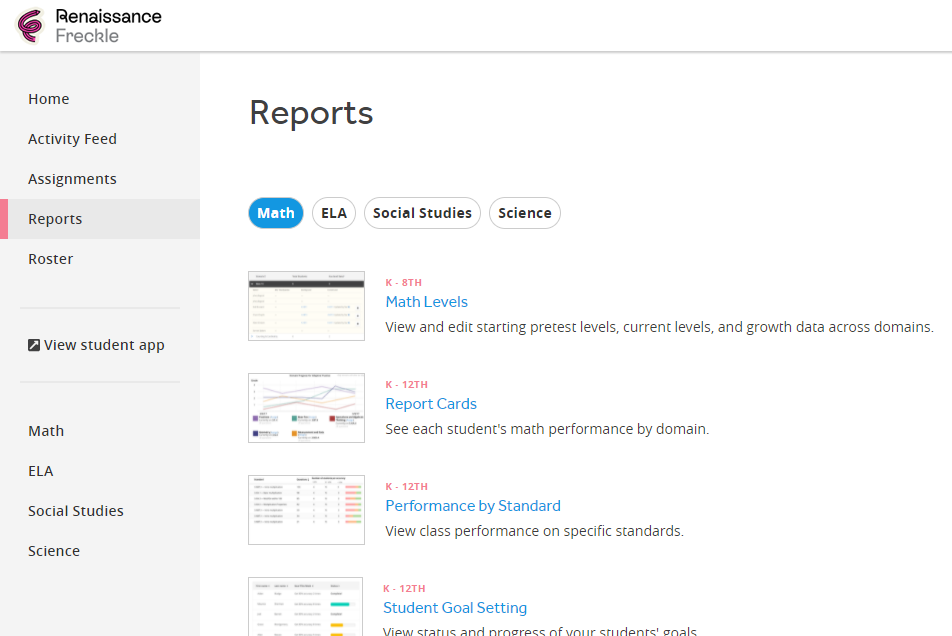This screenshot has height=636, width=952.
Task: Open ELA in the sidebar subject list
Action: pos(41,471)
